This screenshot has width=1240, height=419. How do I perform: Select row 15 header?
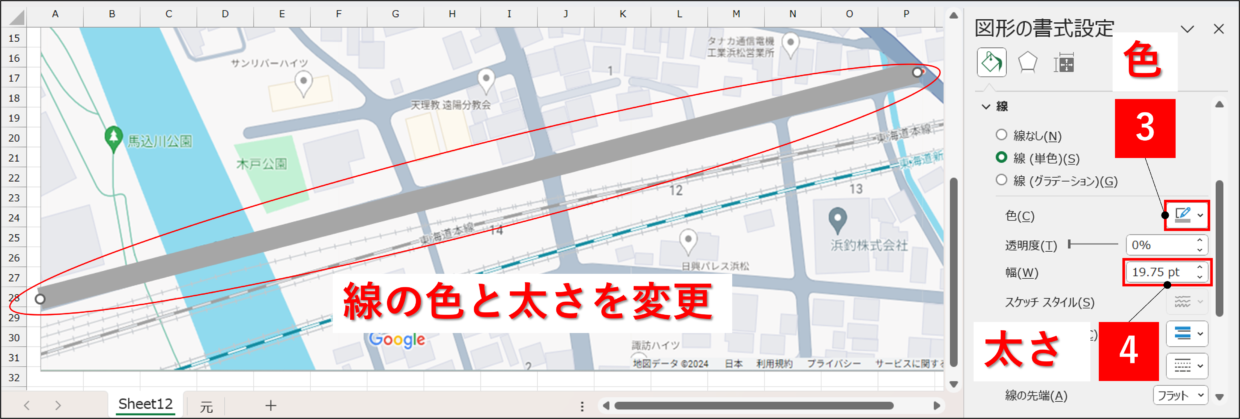pos(14,37)
